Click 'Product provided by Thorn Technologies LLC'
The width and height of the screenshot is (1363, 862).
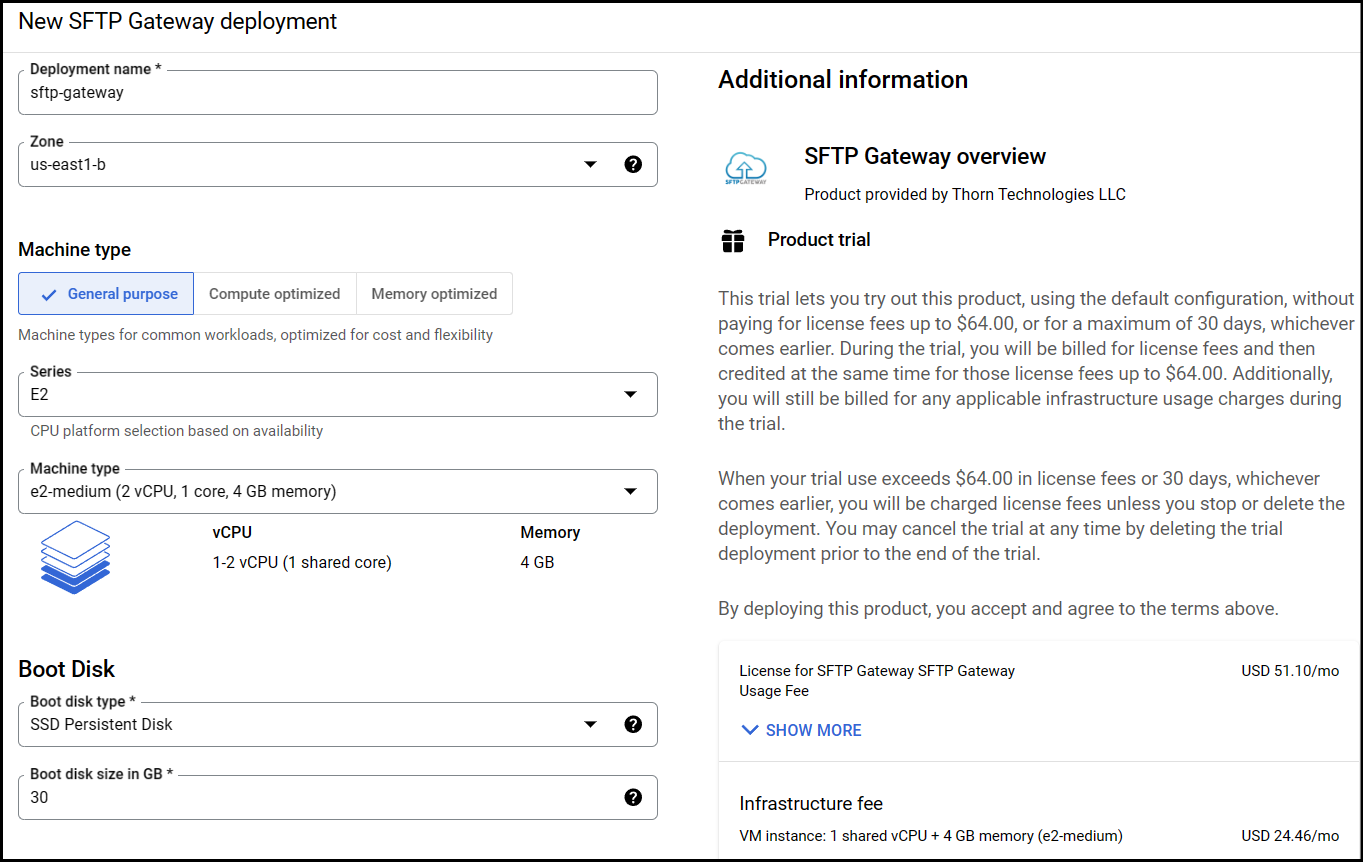pyautogui.click(x=965, y=194)
